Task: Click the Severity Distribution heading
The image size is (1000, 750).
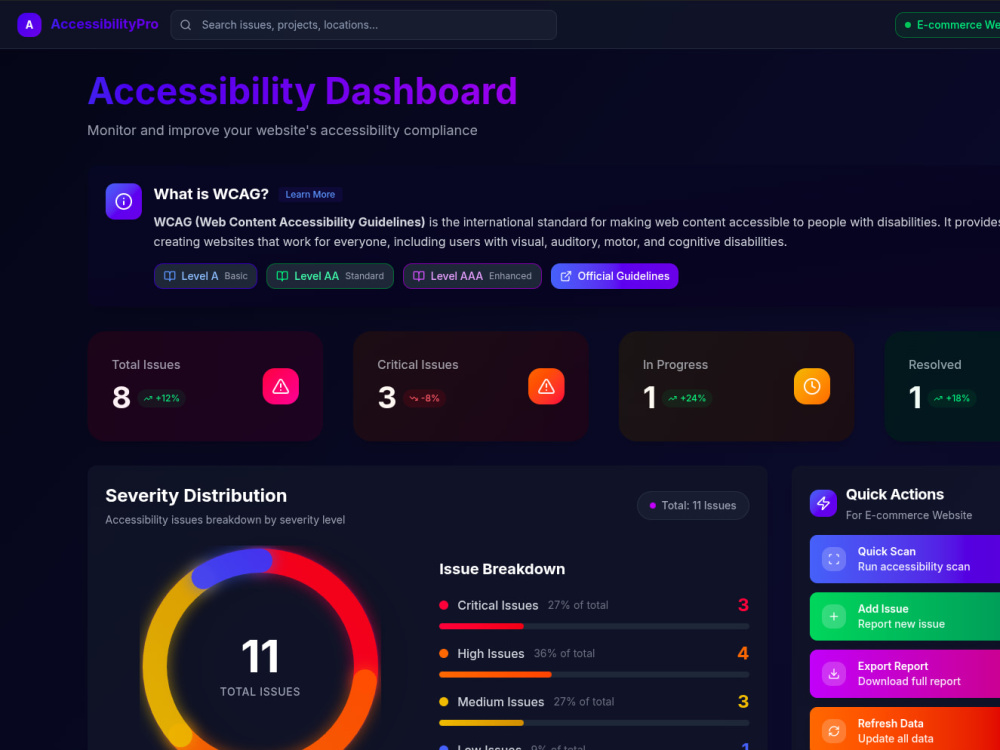Action: [196, 496]
